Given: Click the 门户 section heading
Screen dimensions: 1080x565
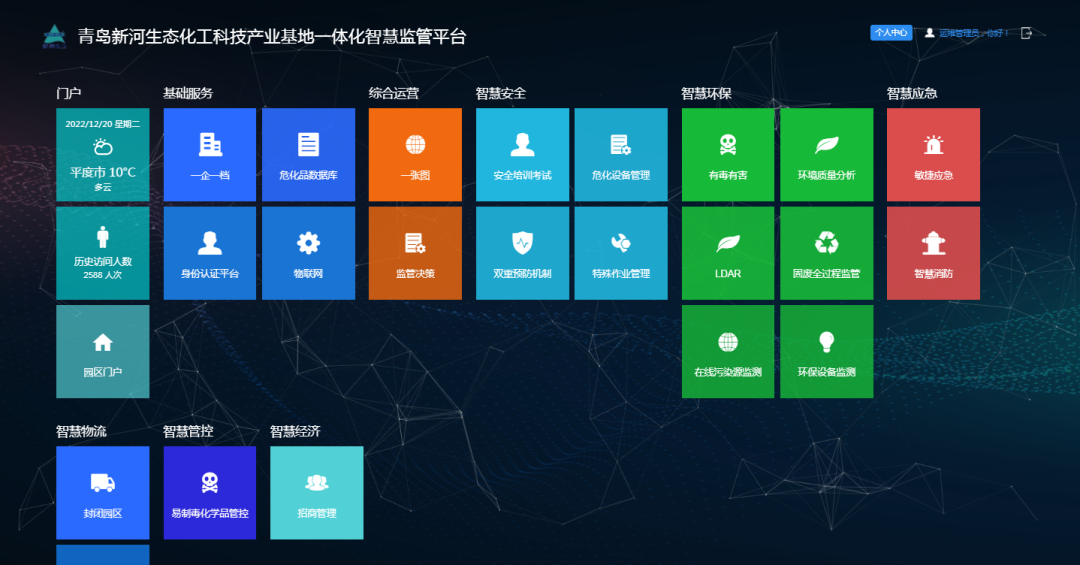Looking at the screenshot, I should pos(69,93).
